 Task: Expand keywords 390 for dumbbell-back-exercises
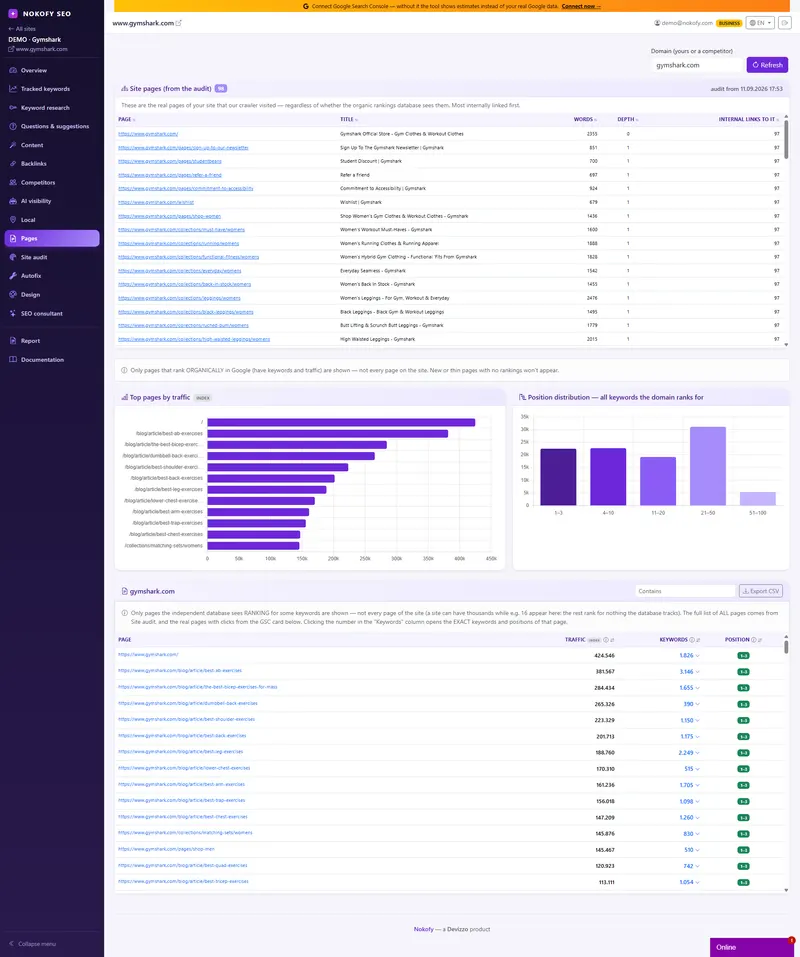[691, 704]
